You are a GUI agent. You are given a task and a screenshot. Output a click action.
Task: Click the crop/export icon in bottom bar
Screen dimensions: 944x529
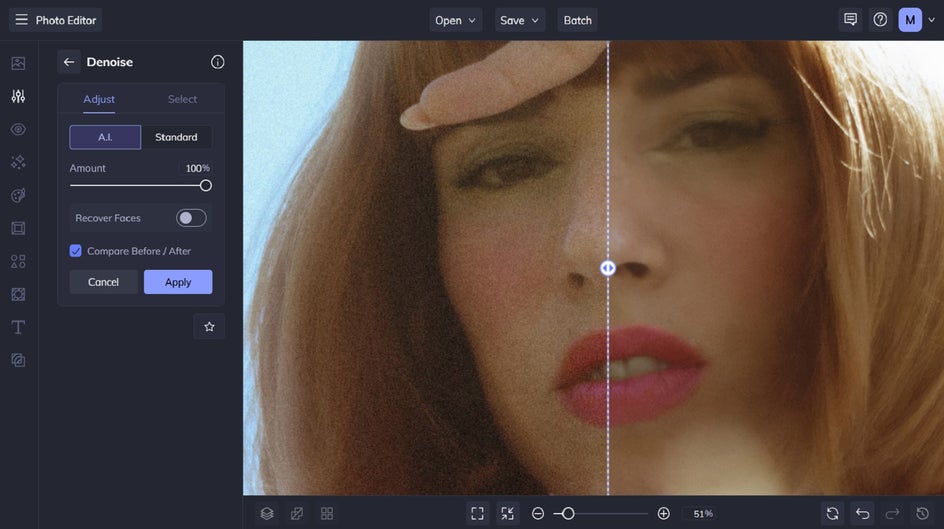pyautogui.click(x=297, y=513)
